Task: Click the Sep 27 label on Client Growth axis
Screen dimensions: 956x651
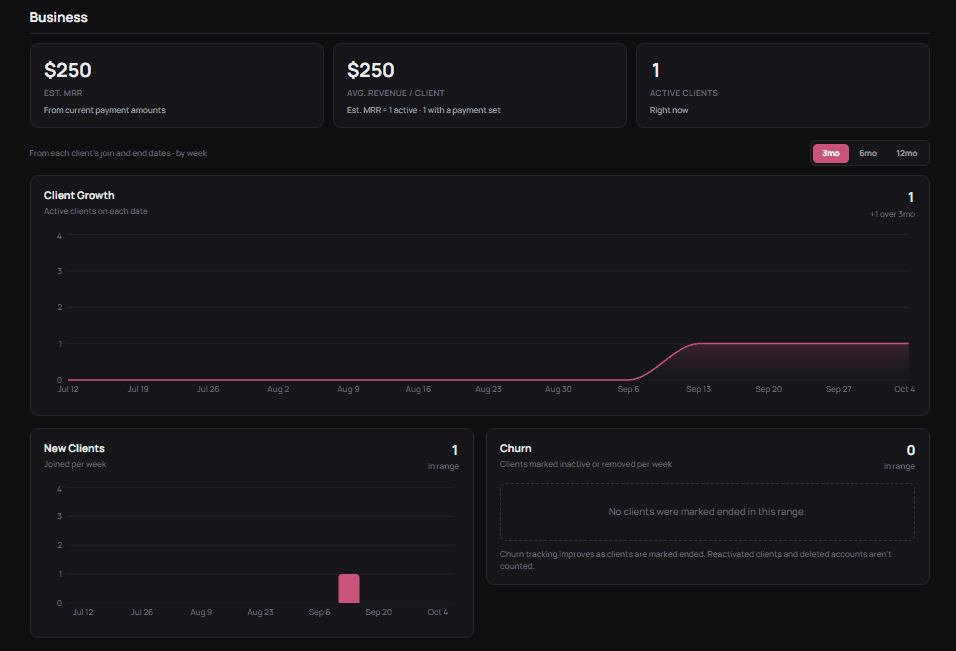Action: click(x=838, y=389)
